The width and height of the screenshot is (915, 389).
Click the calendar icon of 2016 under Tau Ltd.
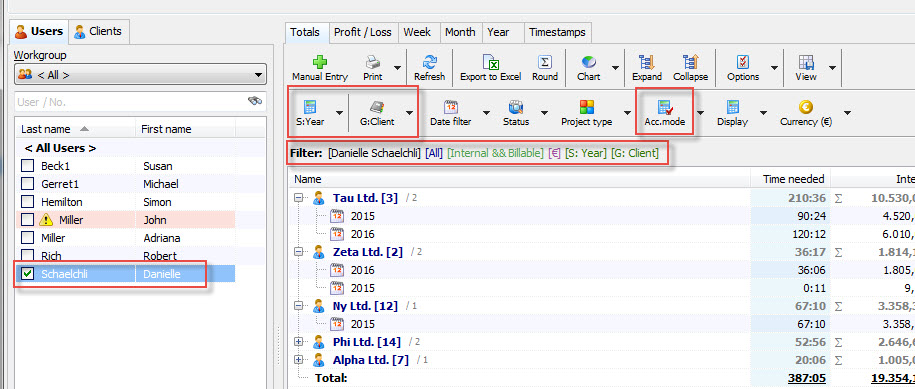[337, 234]
